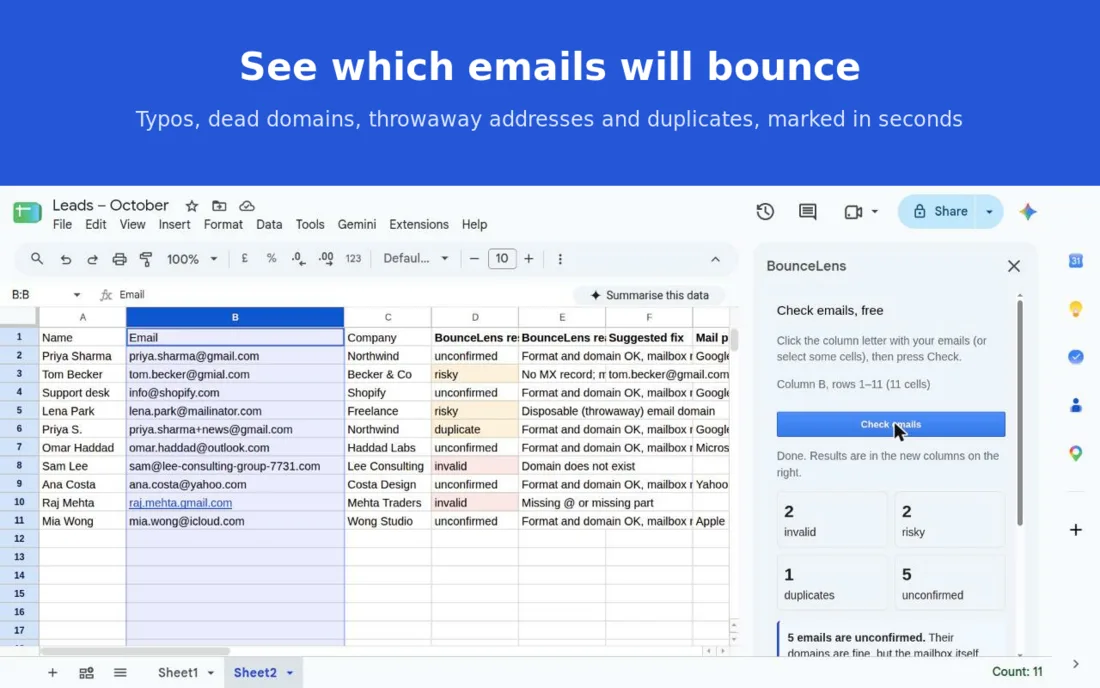The image size is (1100, 688).
Task: Format as currency pound icon
Action: pos(244,258)
